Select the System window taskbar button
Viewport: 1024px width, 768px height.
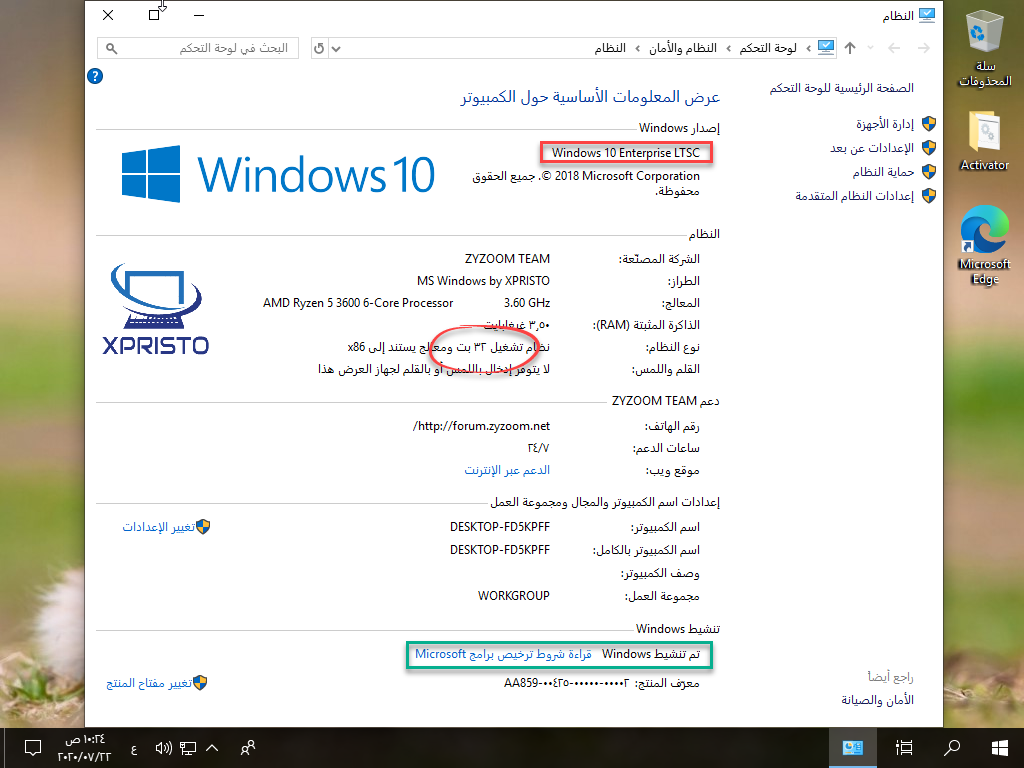(x=853, y=748)
